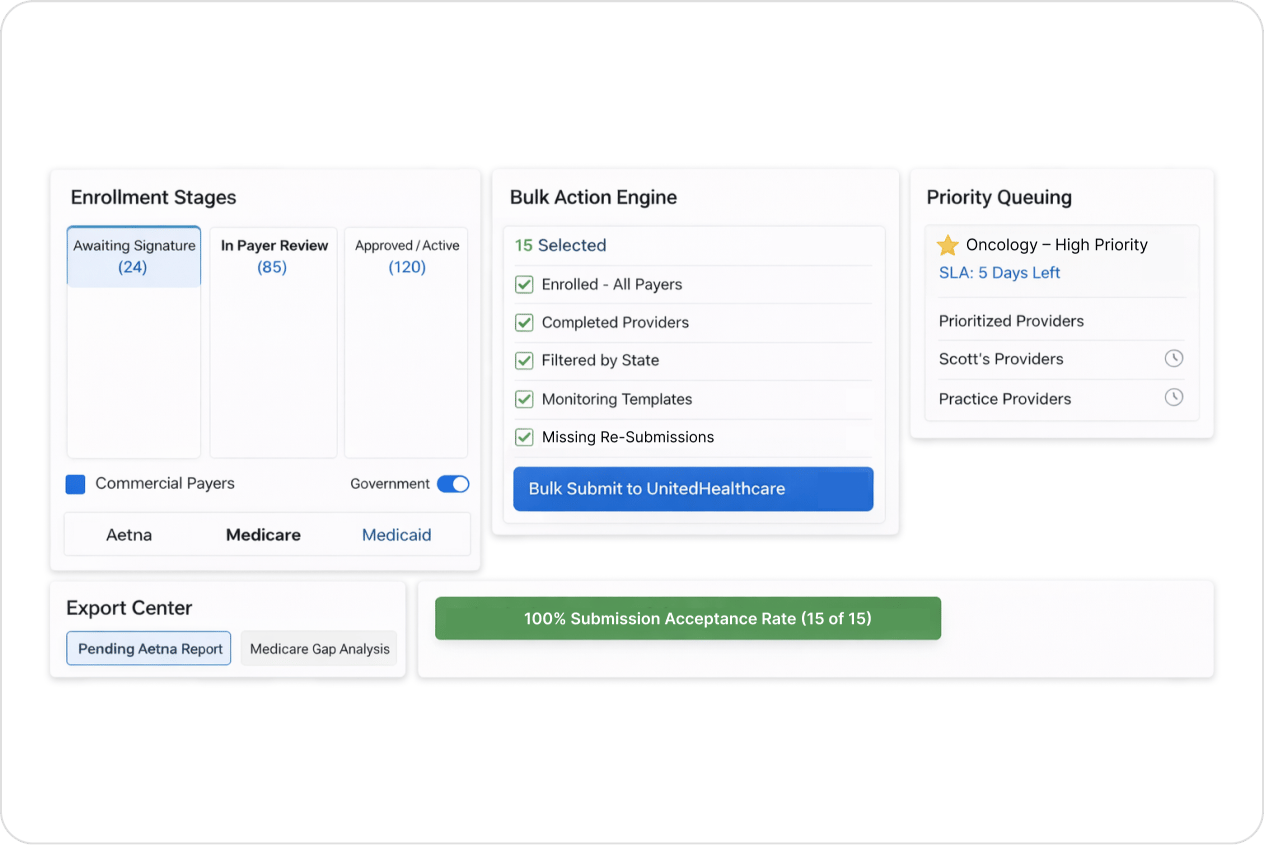Click the clock icon beside Practice Providers
Viewport: 1264px width, 845px height.
[x=1173, y=397]
